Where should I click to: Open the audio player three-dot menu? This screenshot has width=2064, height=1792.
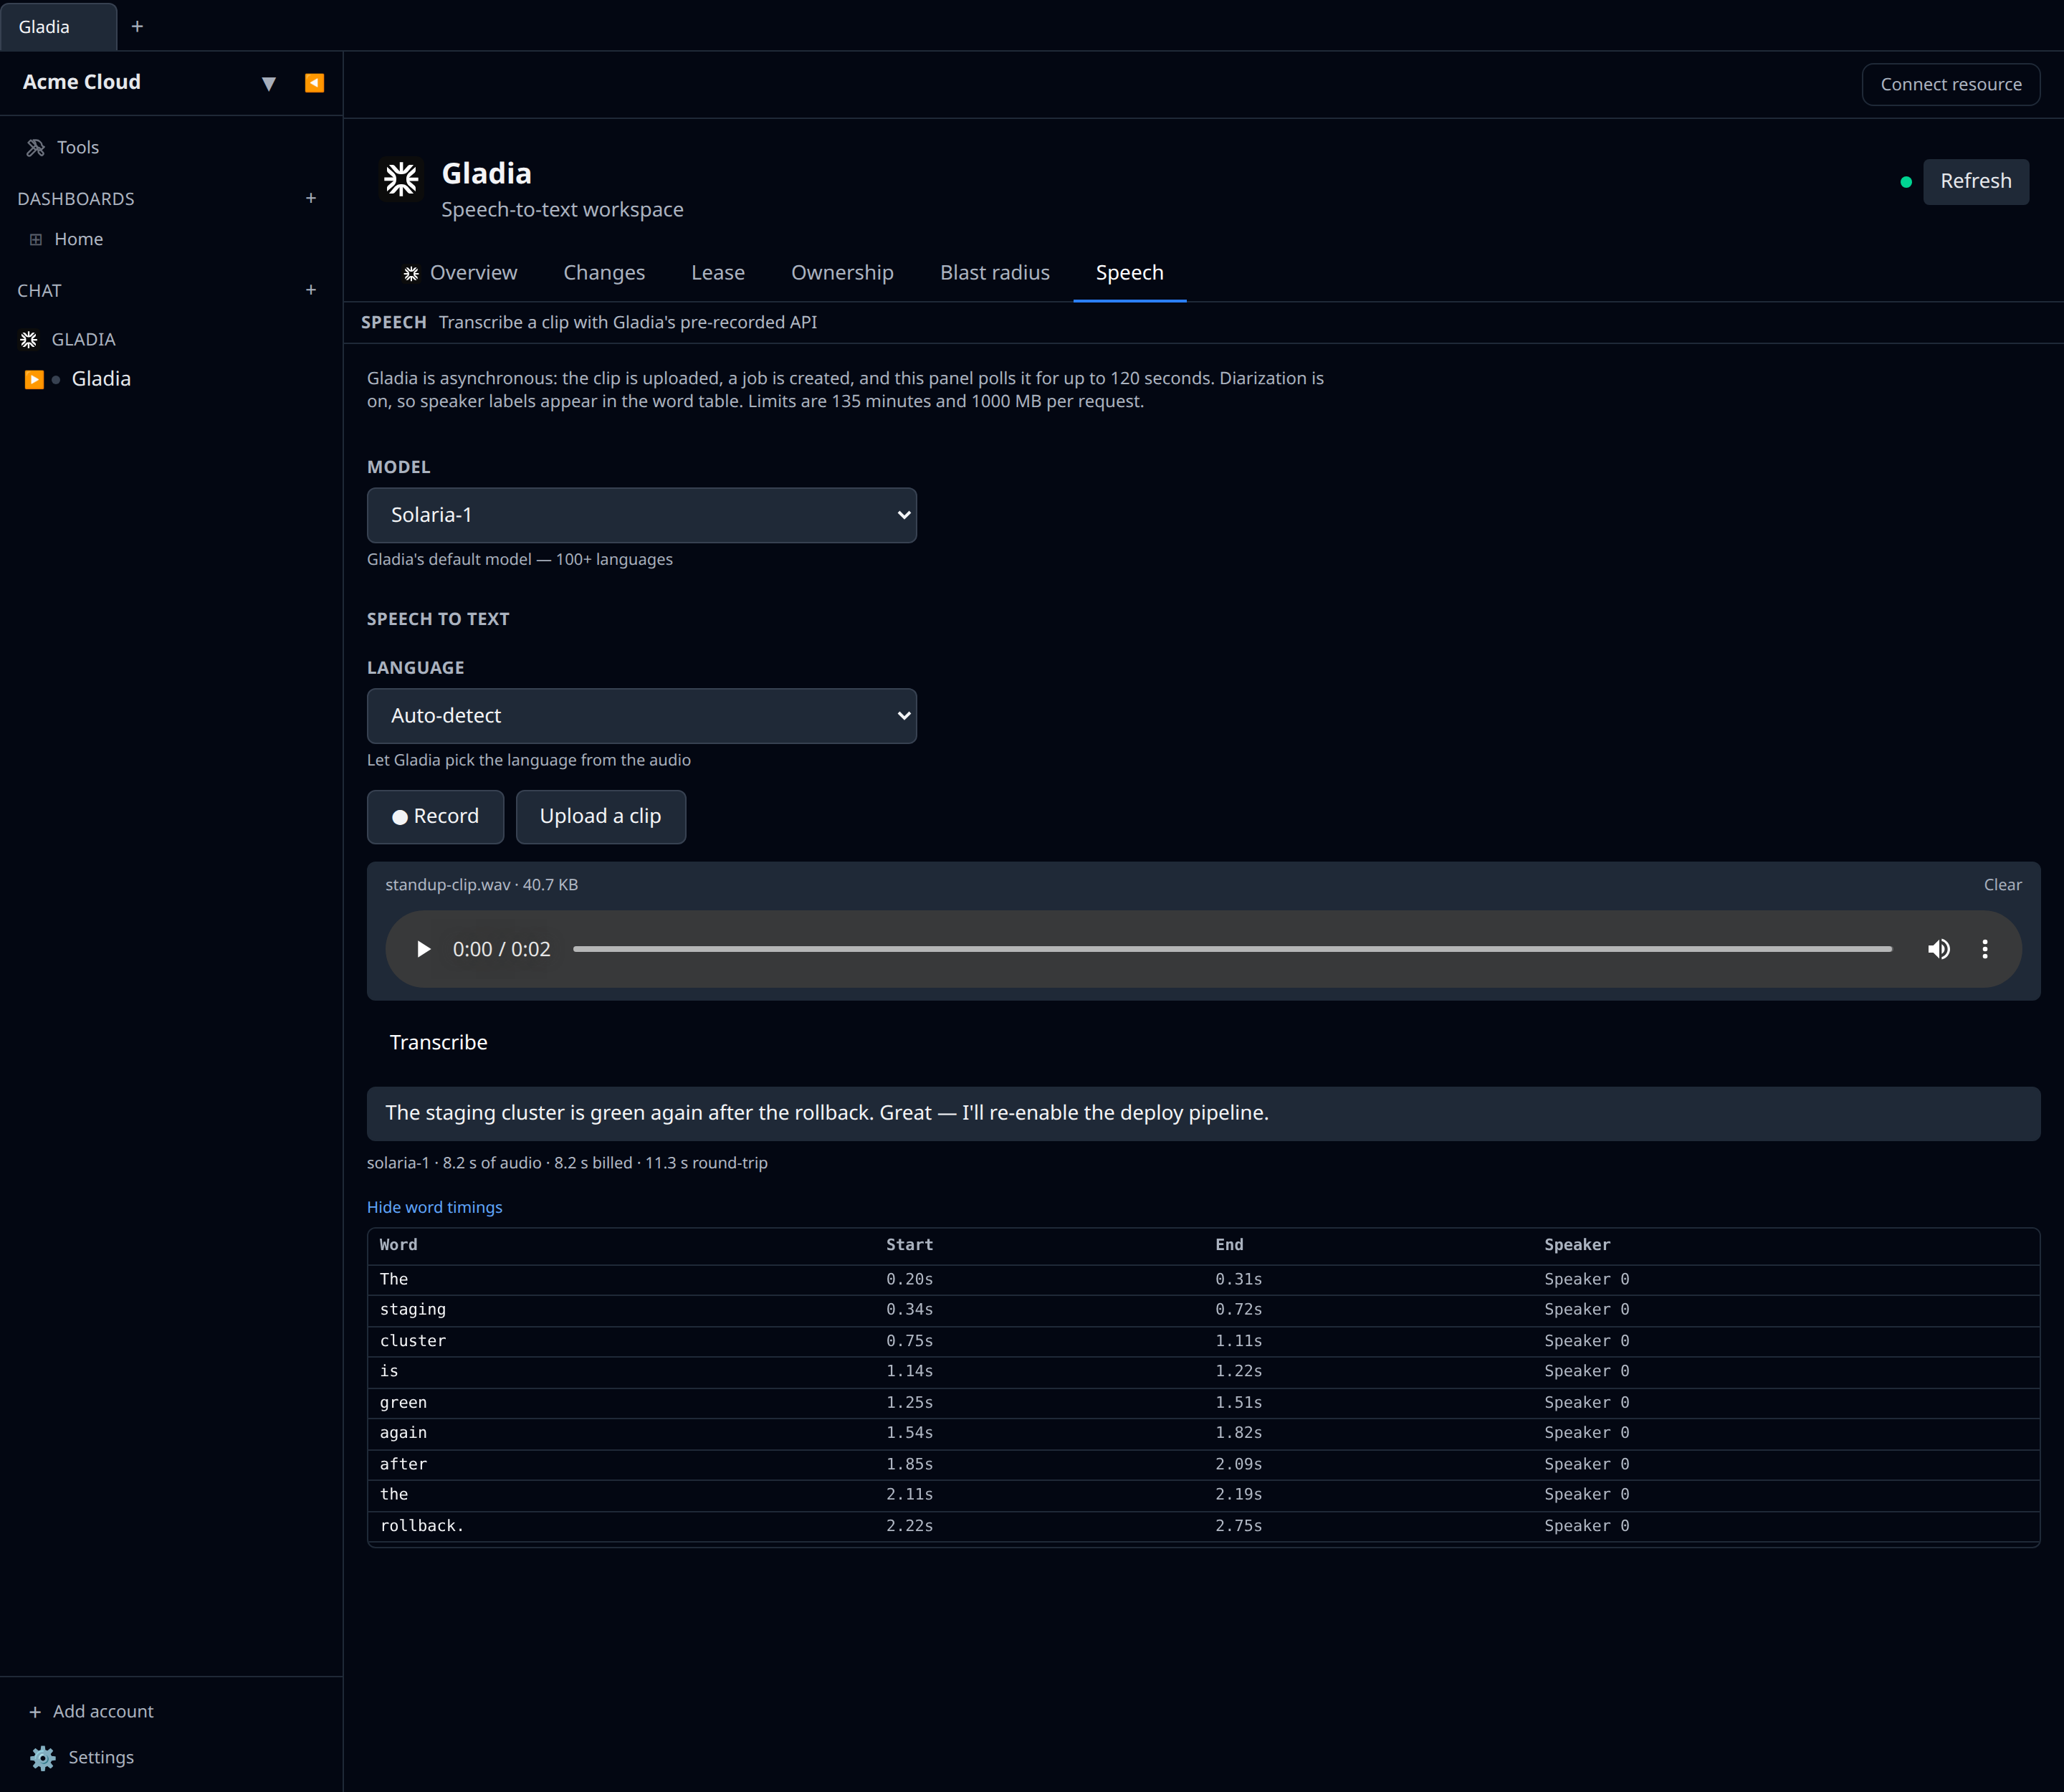(1984, 949)
